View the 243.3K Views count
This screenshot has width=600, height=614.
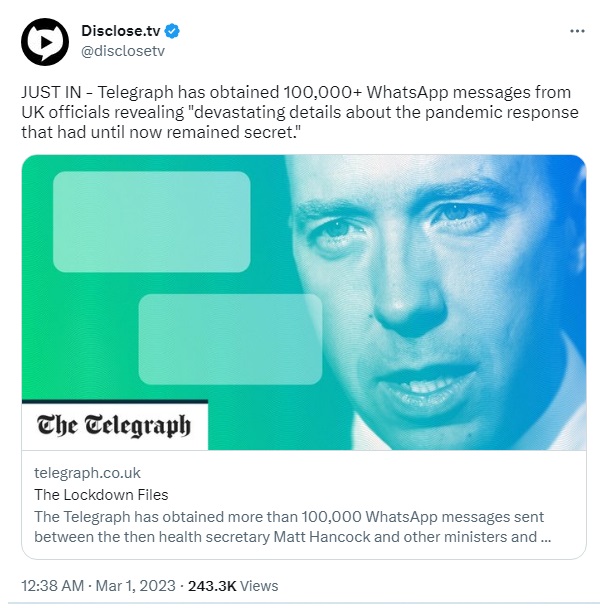(233, 586)
